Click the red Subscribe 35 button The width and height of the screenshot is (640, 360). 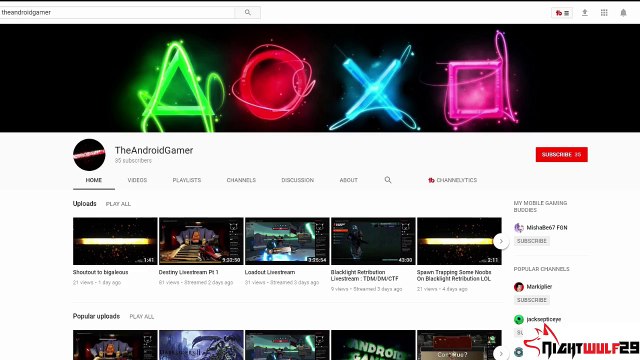click(x=562, y=155)
